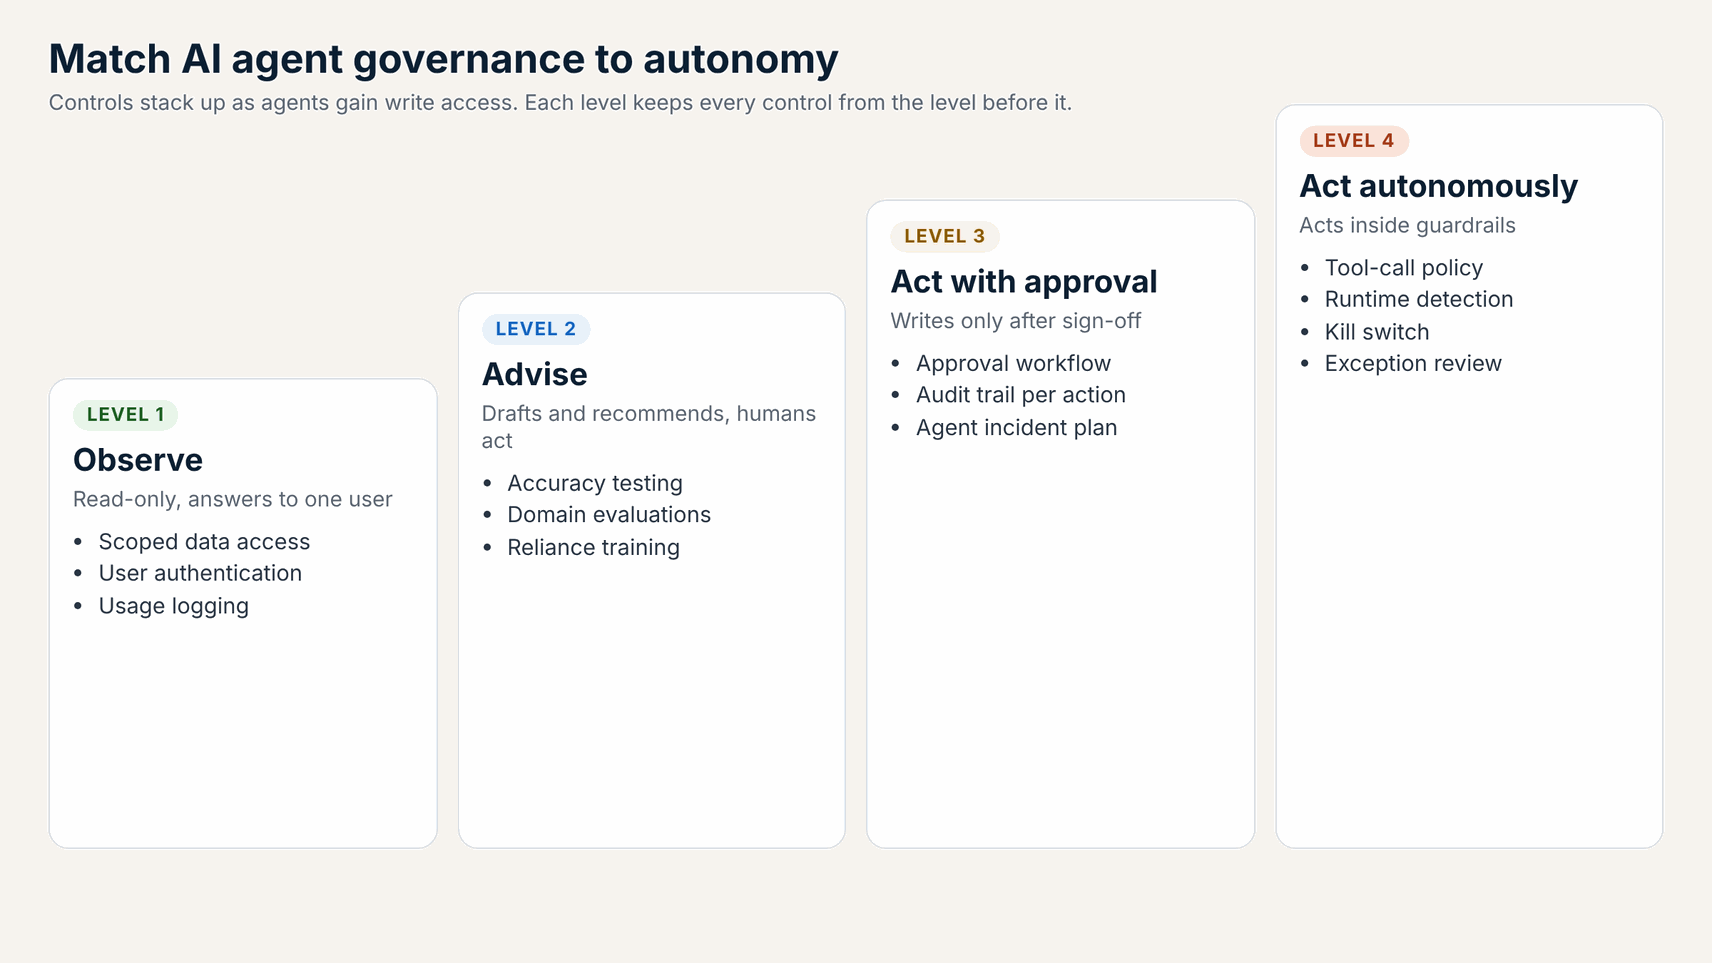Viewport: 1712px width, 963px height.
Task: Select the "LEVEL 3" amber badge
Action: 945,236
